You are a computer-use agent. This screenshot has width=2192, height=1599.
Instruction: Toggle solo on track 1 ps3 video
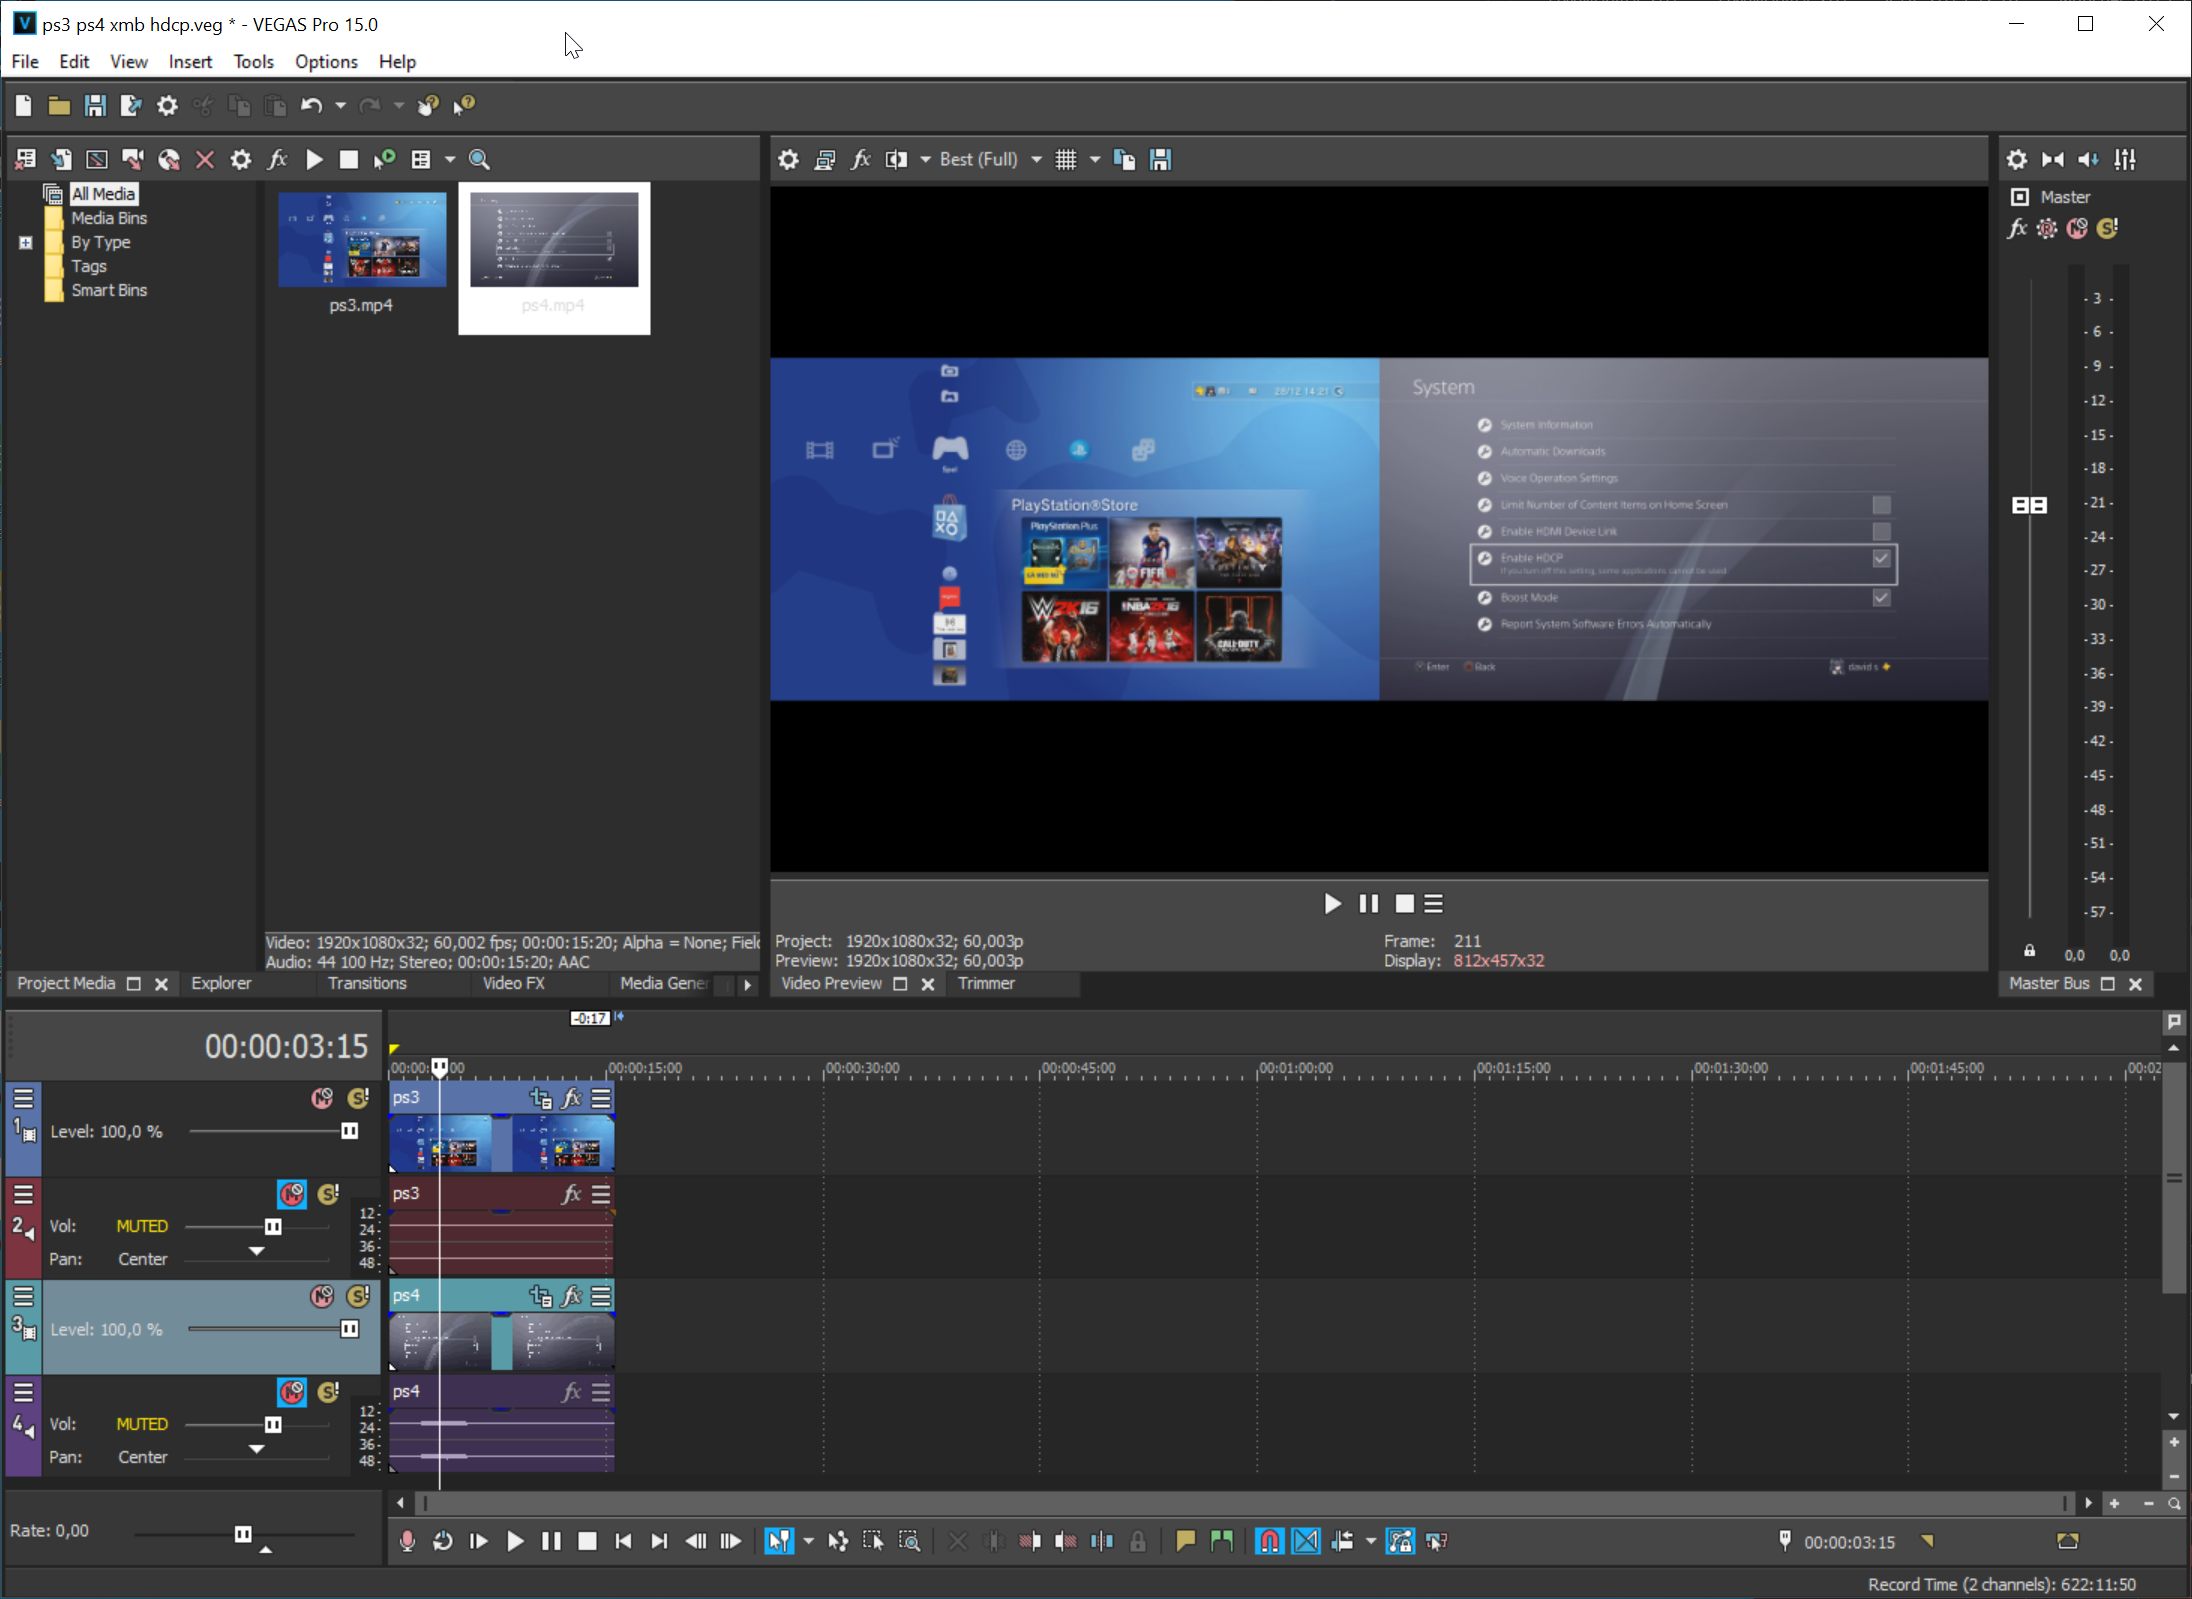point(358,1098)
